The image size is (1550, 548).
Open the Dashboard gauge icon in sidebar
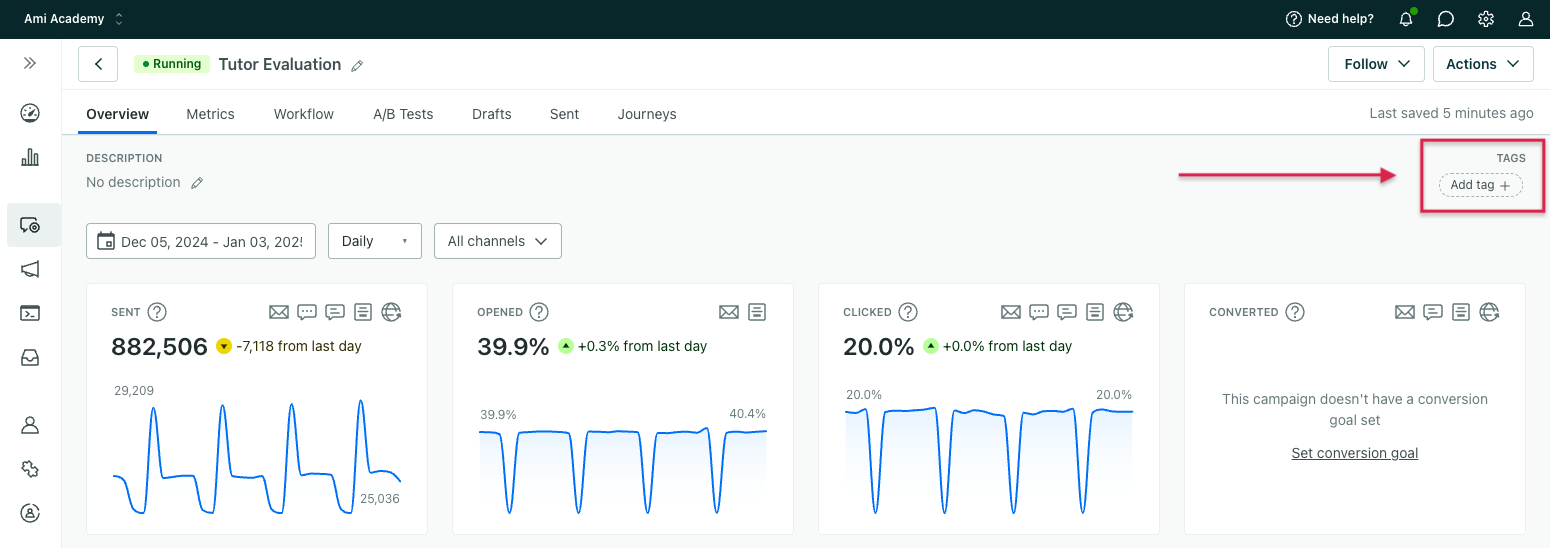point(30,113)
